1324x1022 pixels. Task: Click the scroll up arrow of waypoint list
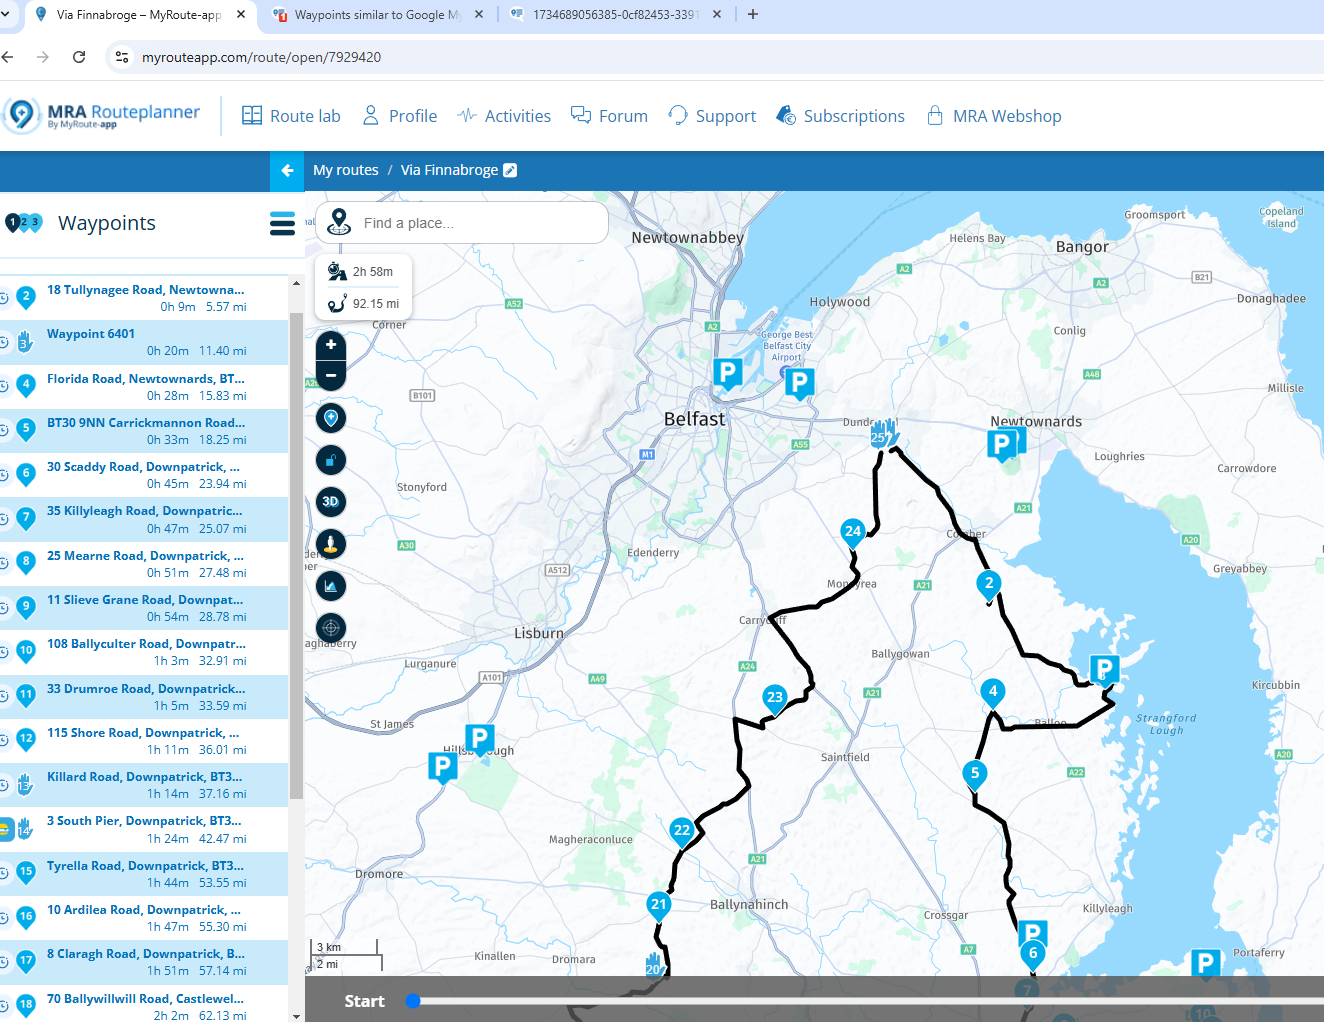coord(296,284)
